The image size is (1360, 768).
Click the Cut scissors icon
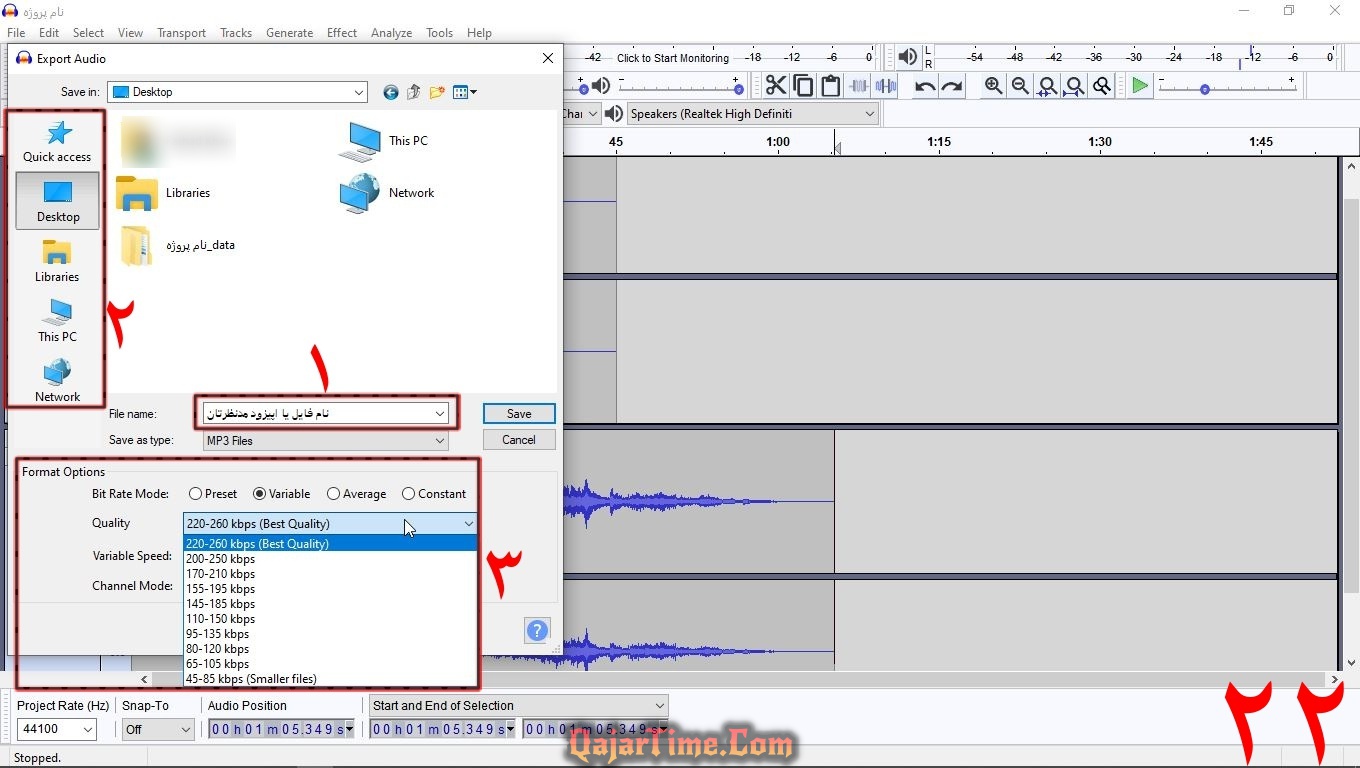click(x=776, y=86)
